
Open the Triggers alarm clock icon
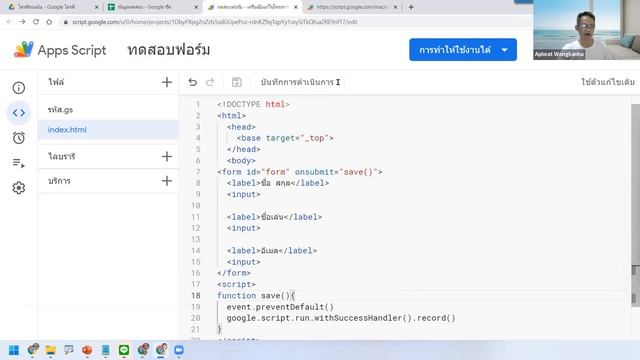point(19,138)
